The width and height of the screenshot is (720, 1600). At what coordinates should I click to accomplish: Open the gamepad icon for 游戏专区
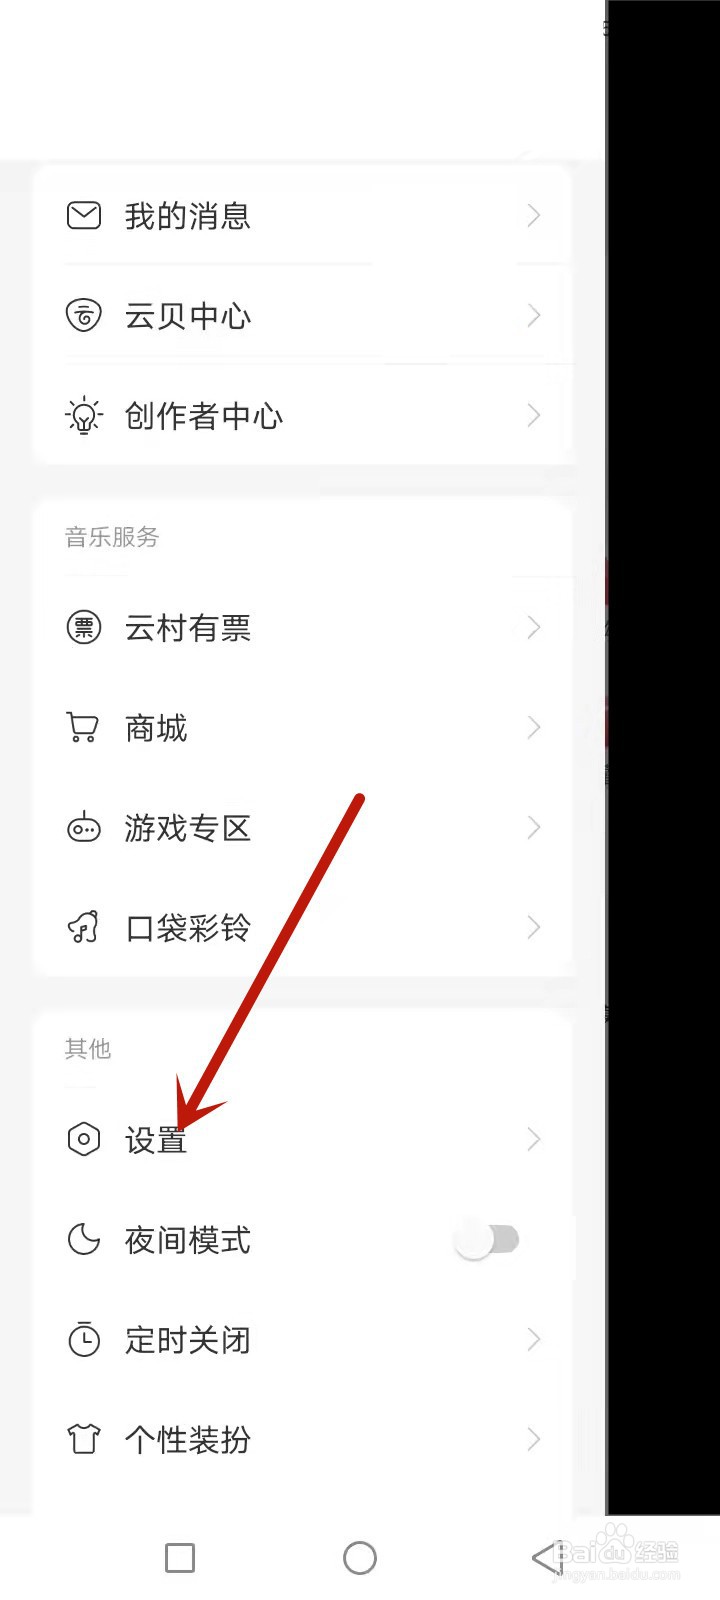point(83,827)
